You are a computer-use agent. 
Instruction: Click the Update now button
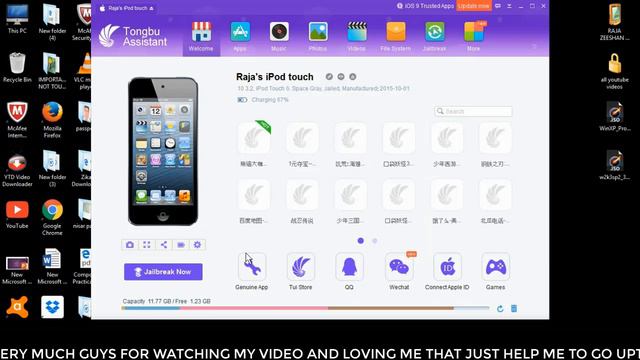(x=473, y=6)
